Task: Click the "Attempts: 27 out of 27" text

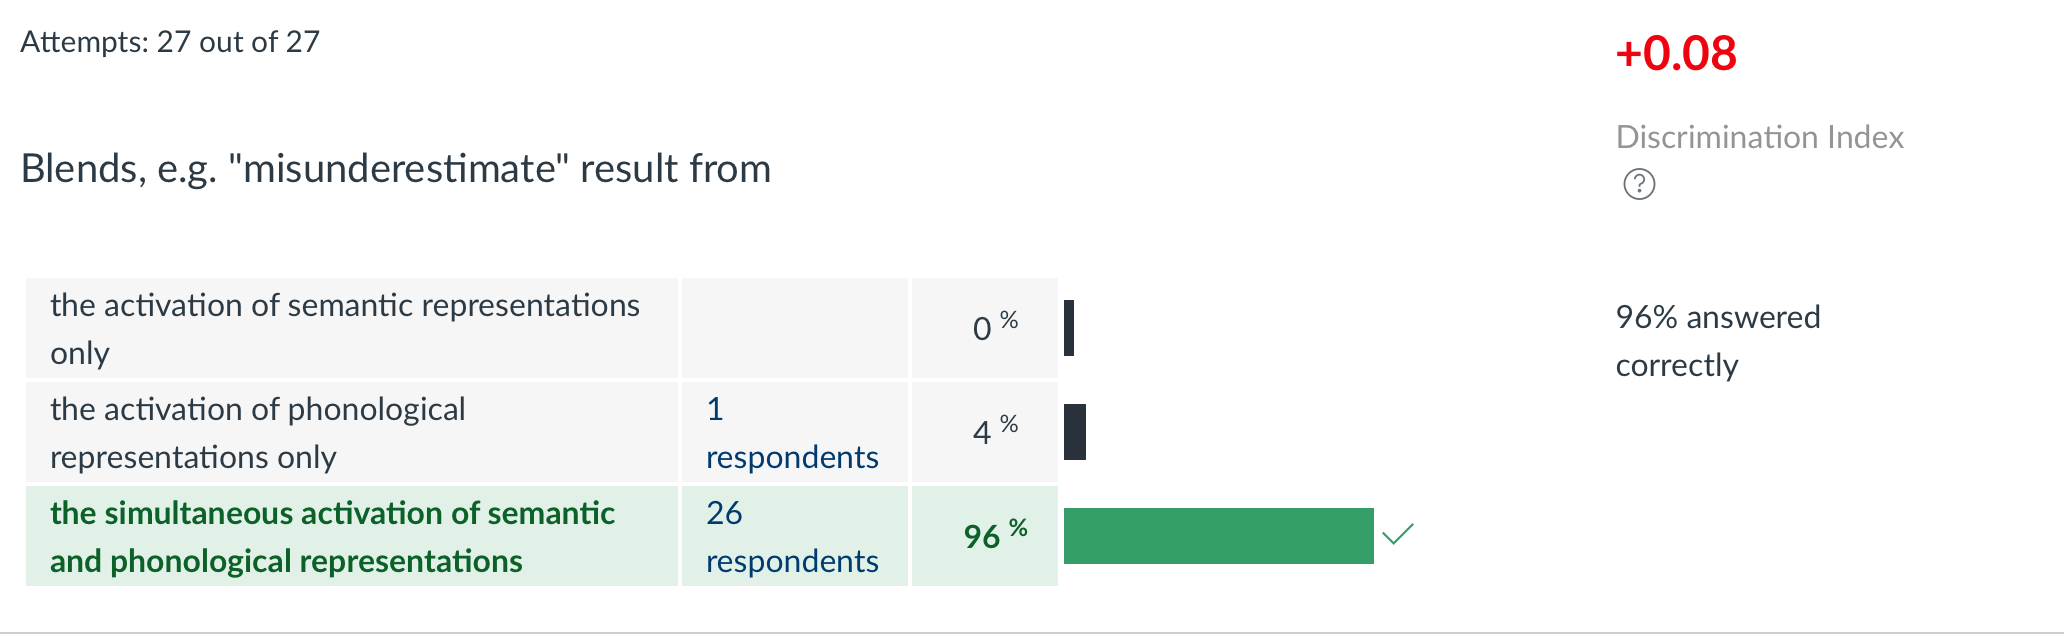Action: click(170, 42)
